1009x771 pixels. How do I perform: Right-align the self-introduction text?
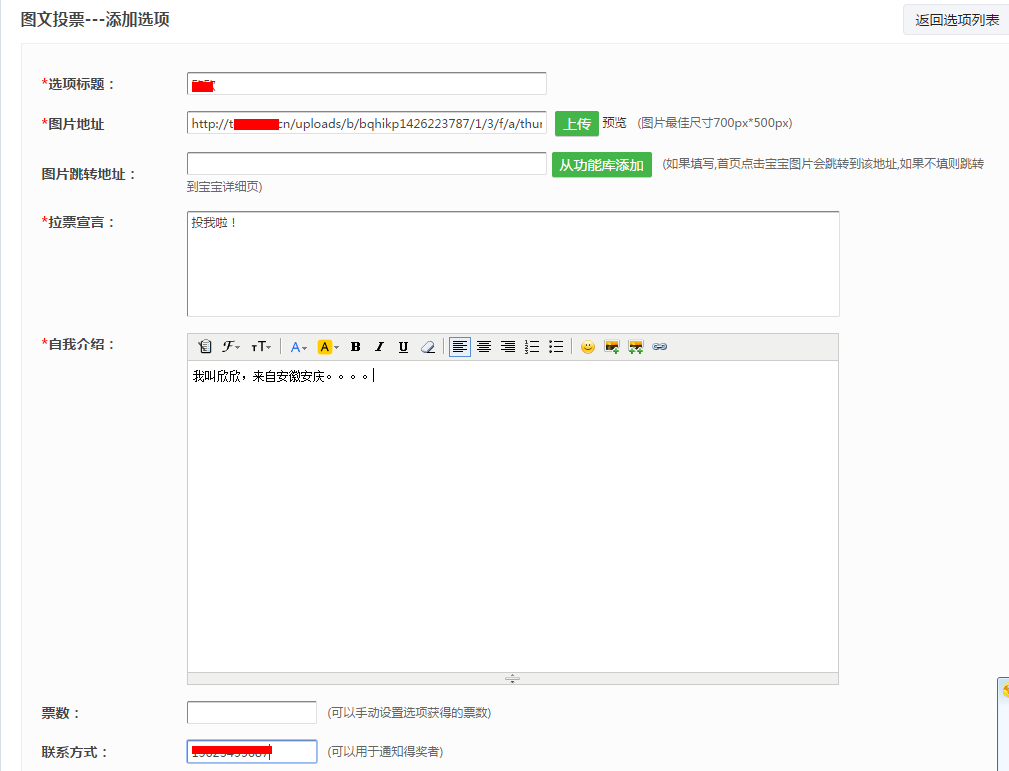pos(508,347)
